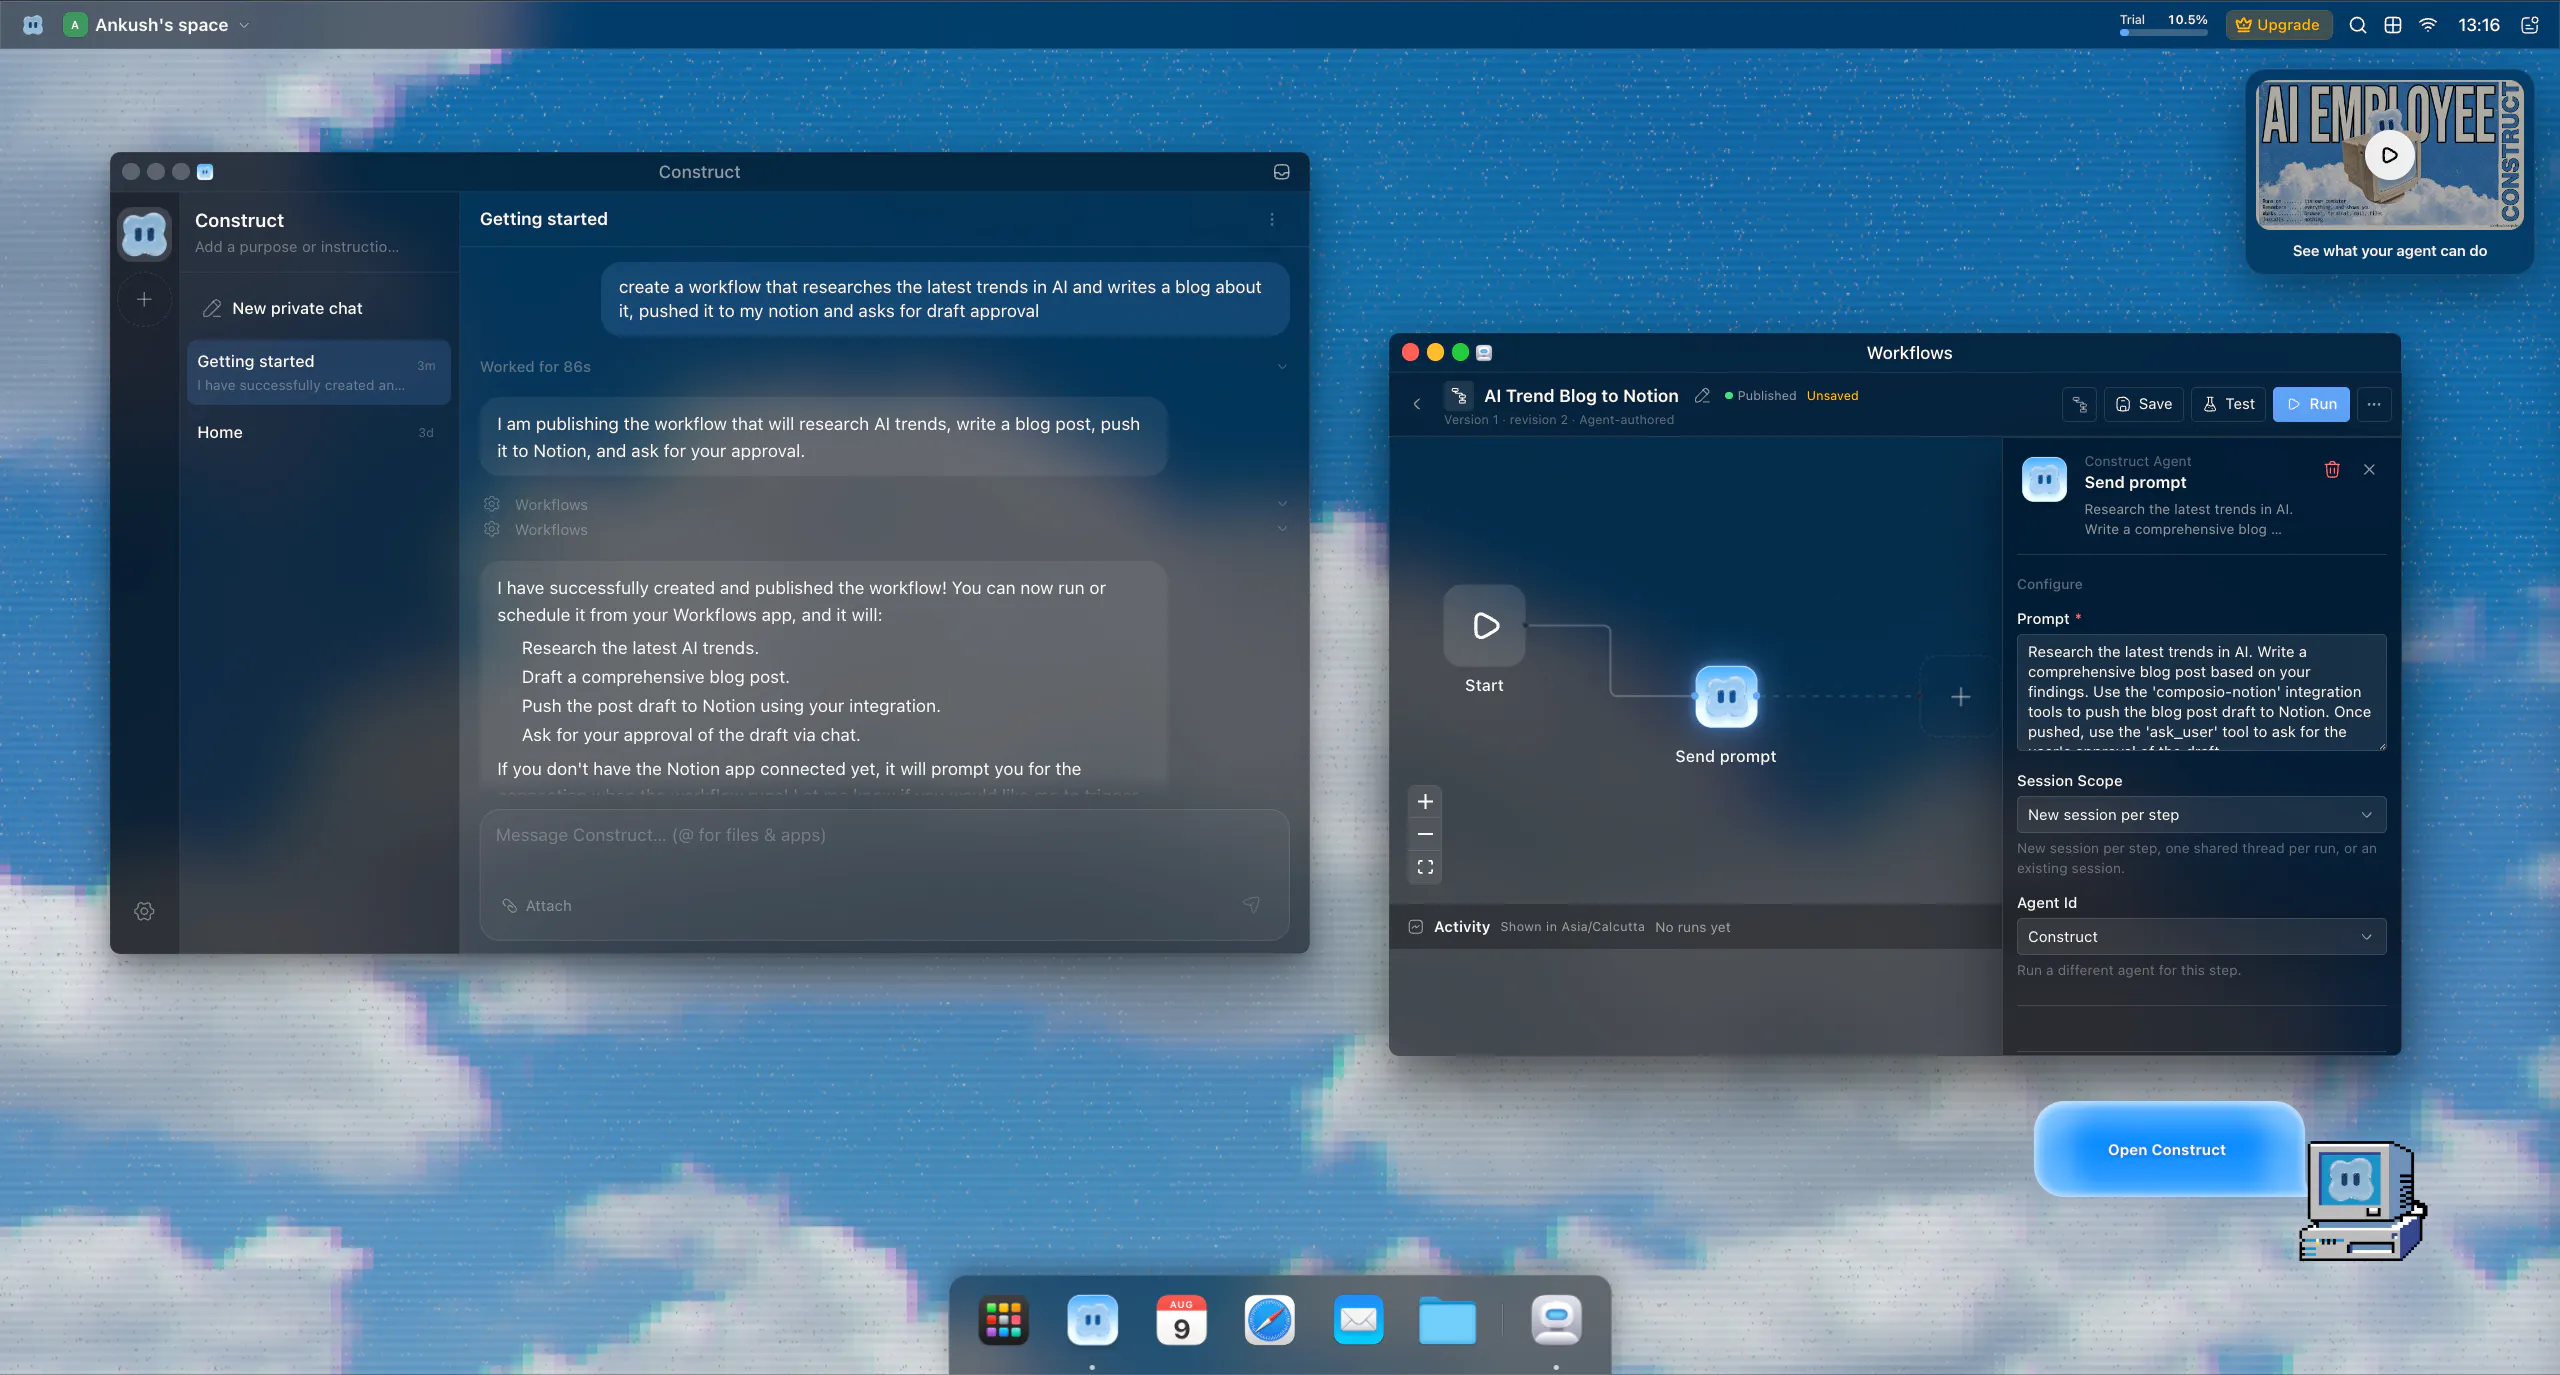
Task: Open the Mail app in the dock
Action: point(1358,1321)
